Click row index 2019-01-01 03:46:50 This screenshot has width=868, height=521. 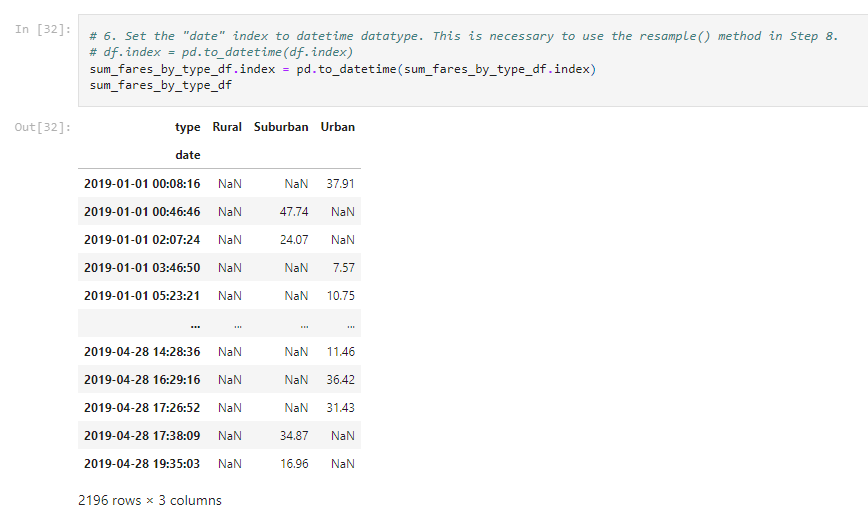point(142,267)
